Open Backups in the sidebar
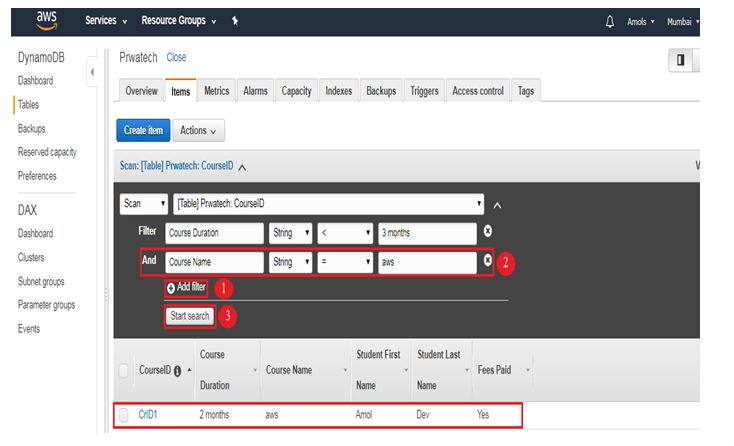 (32, 128)
